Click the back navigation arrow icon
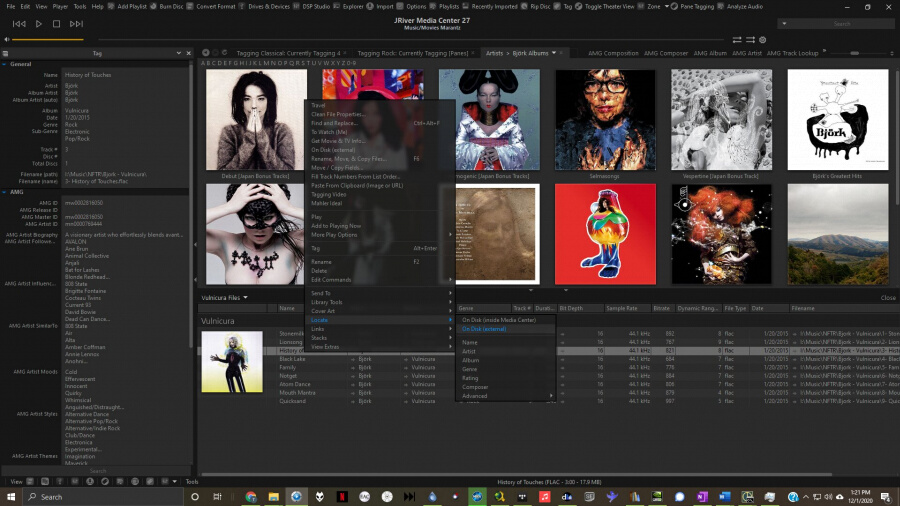The width and height of the screenshot is (900, 506). 205,52
